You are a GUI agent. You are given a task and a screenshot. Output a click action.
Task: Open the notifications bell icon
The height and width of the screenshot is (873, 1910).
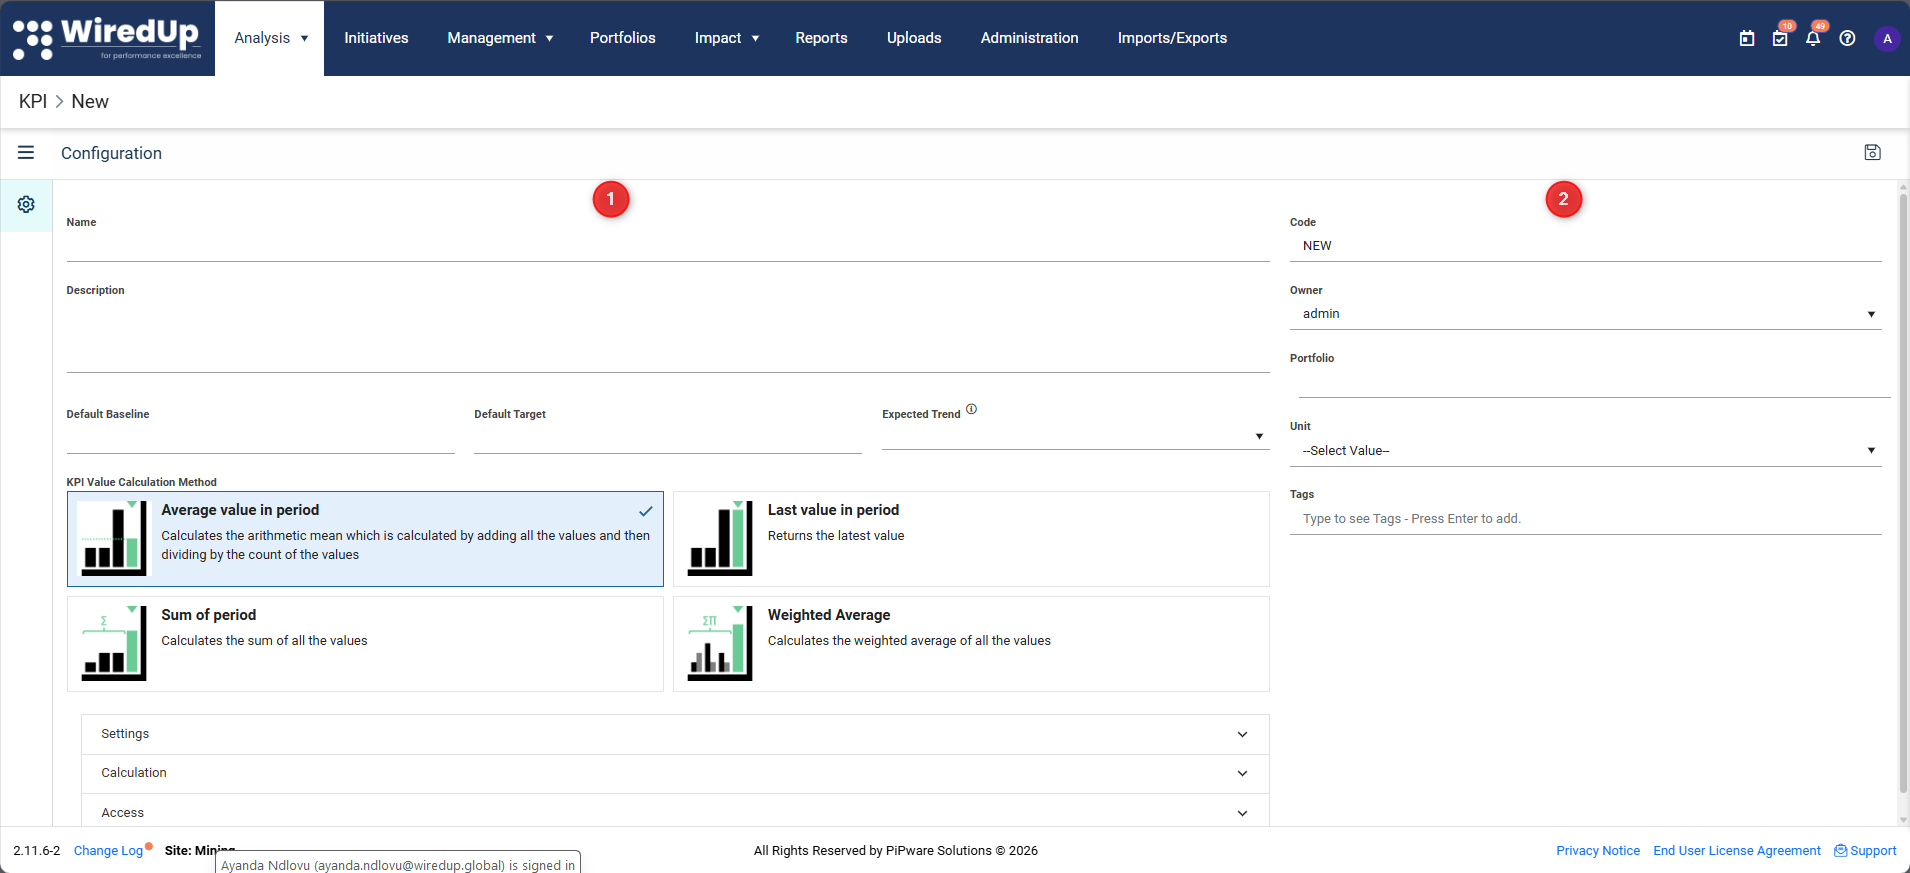pyautogui.click(x=1813, y=38)
